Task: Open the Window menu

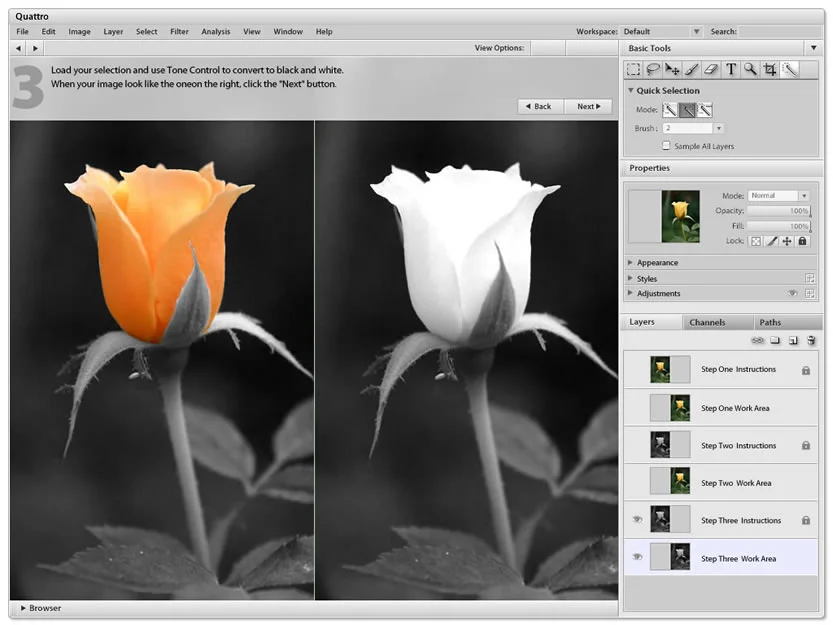Action: tap(288, 31)
